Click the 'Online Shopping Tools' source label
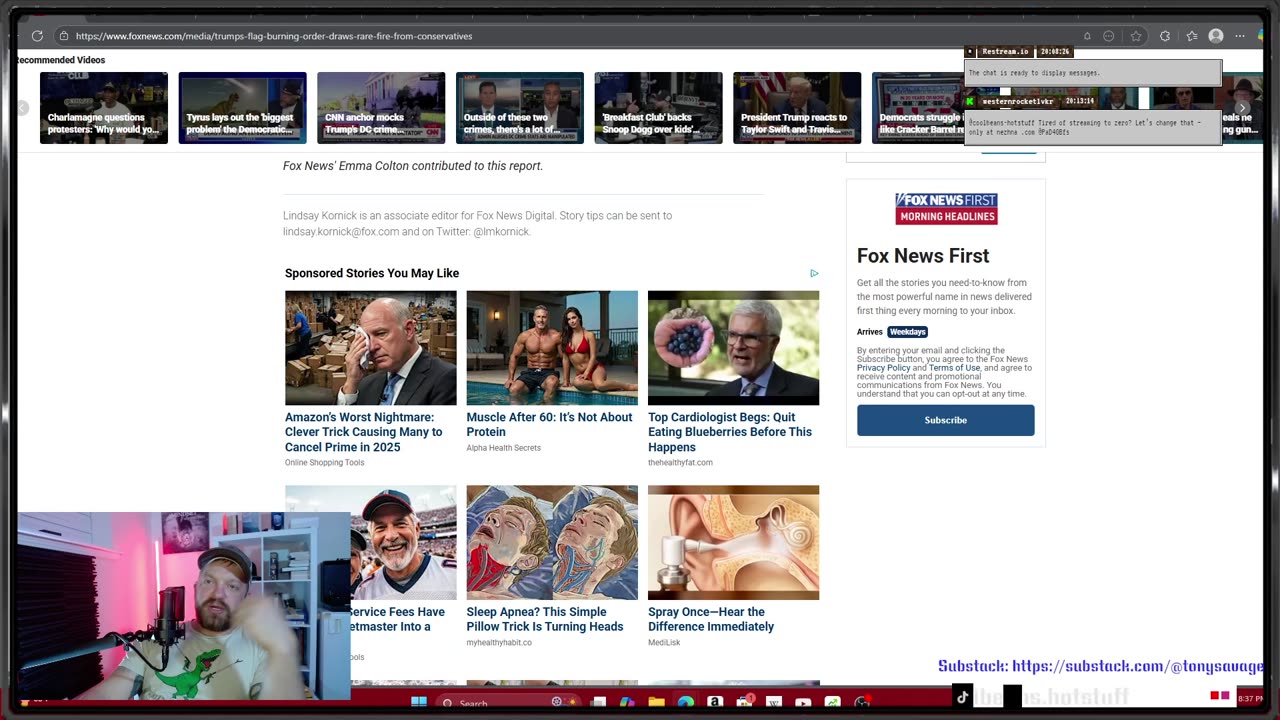Screen dimensions: 1280x720 324,463
